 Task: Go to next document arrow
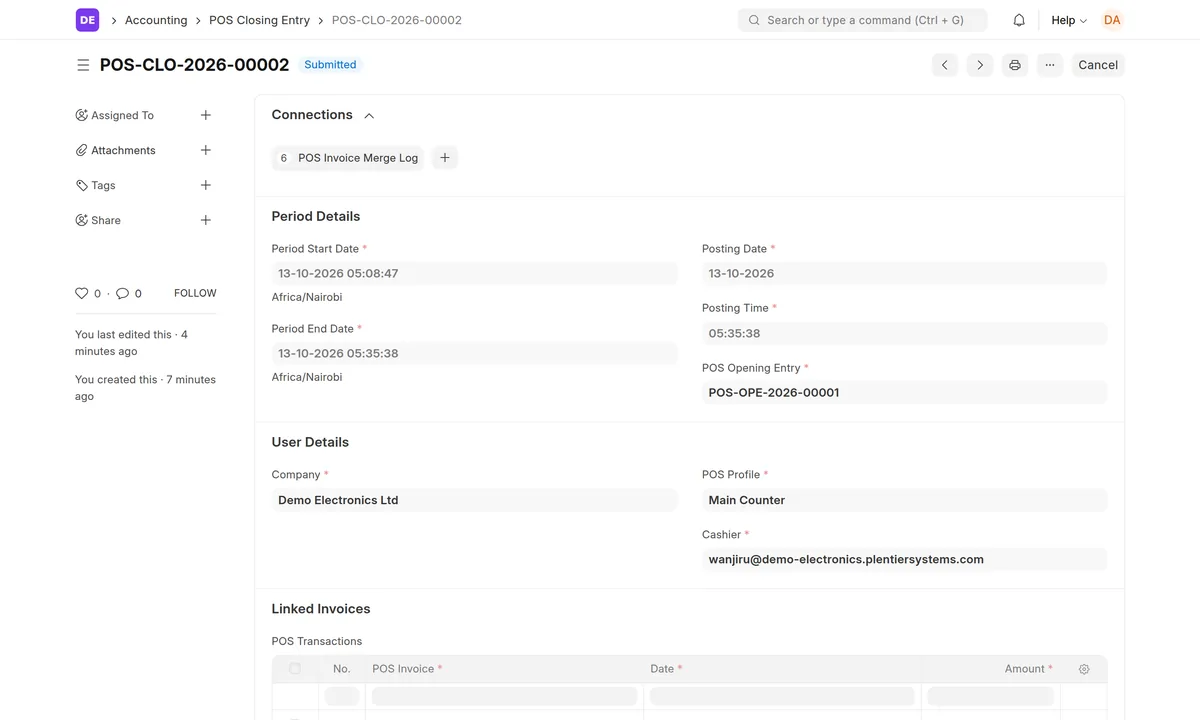click(980, 65)
